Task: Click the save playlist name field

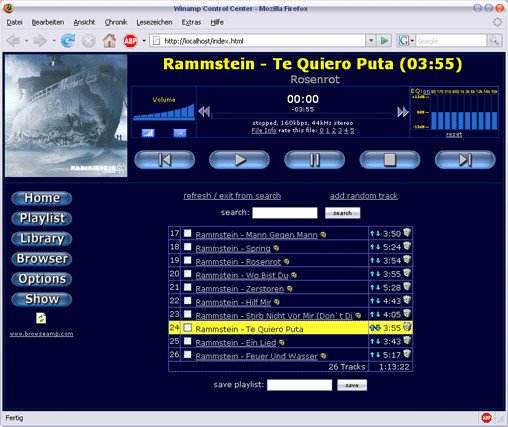Action: [299, 385]
